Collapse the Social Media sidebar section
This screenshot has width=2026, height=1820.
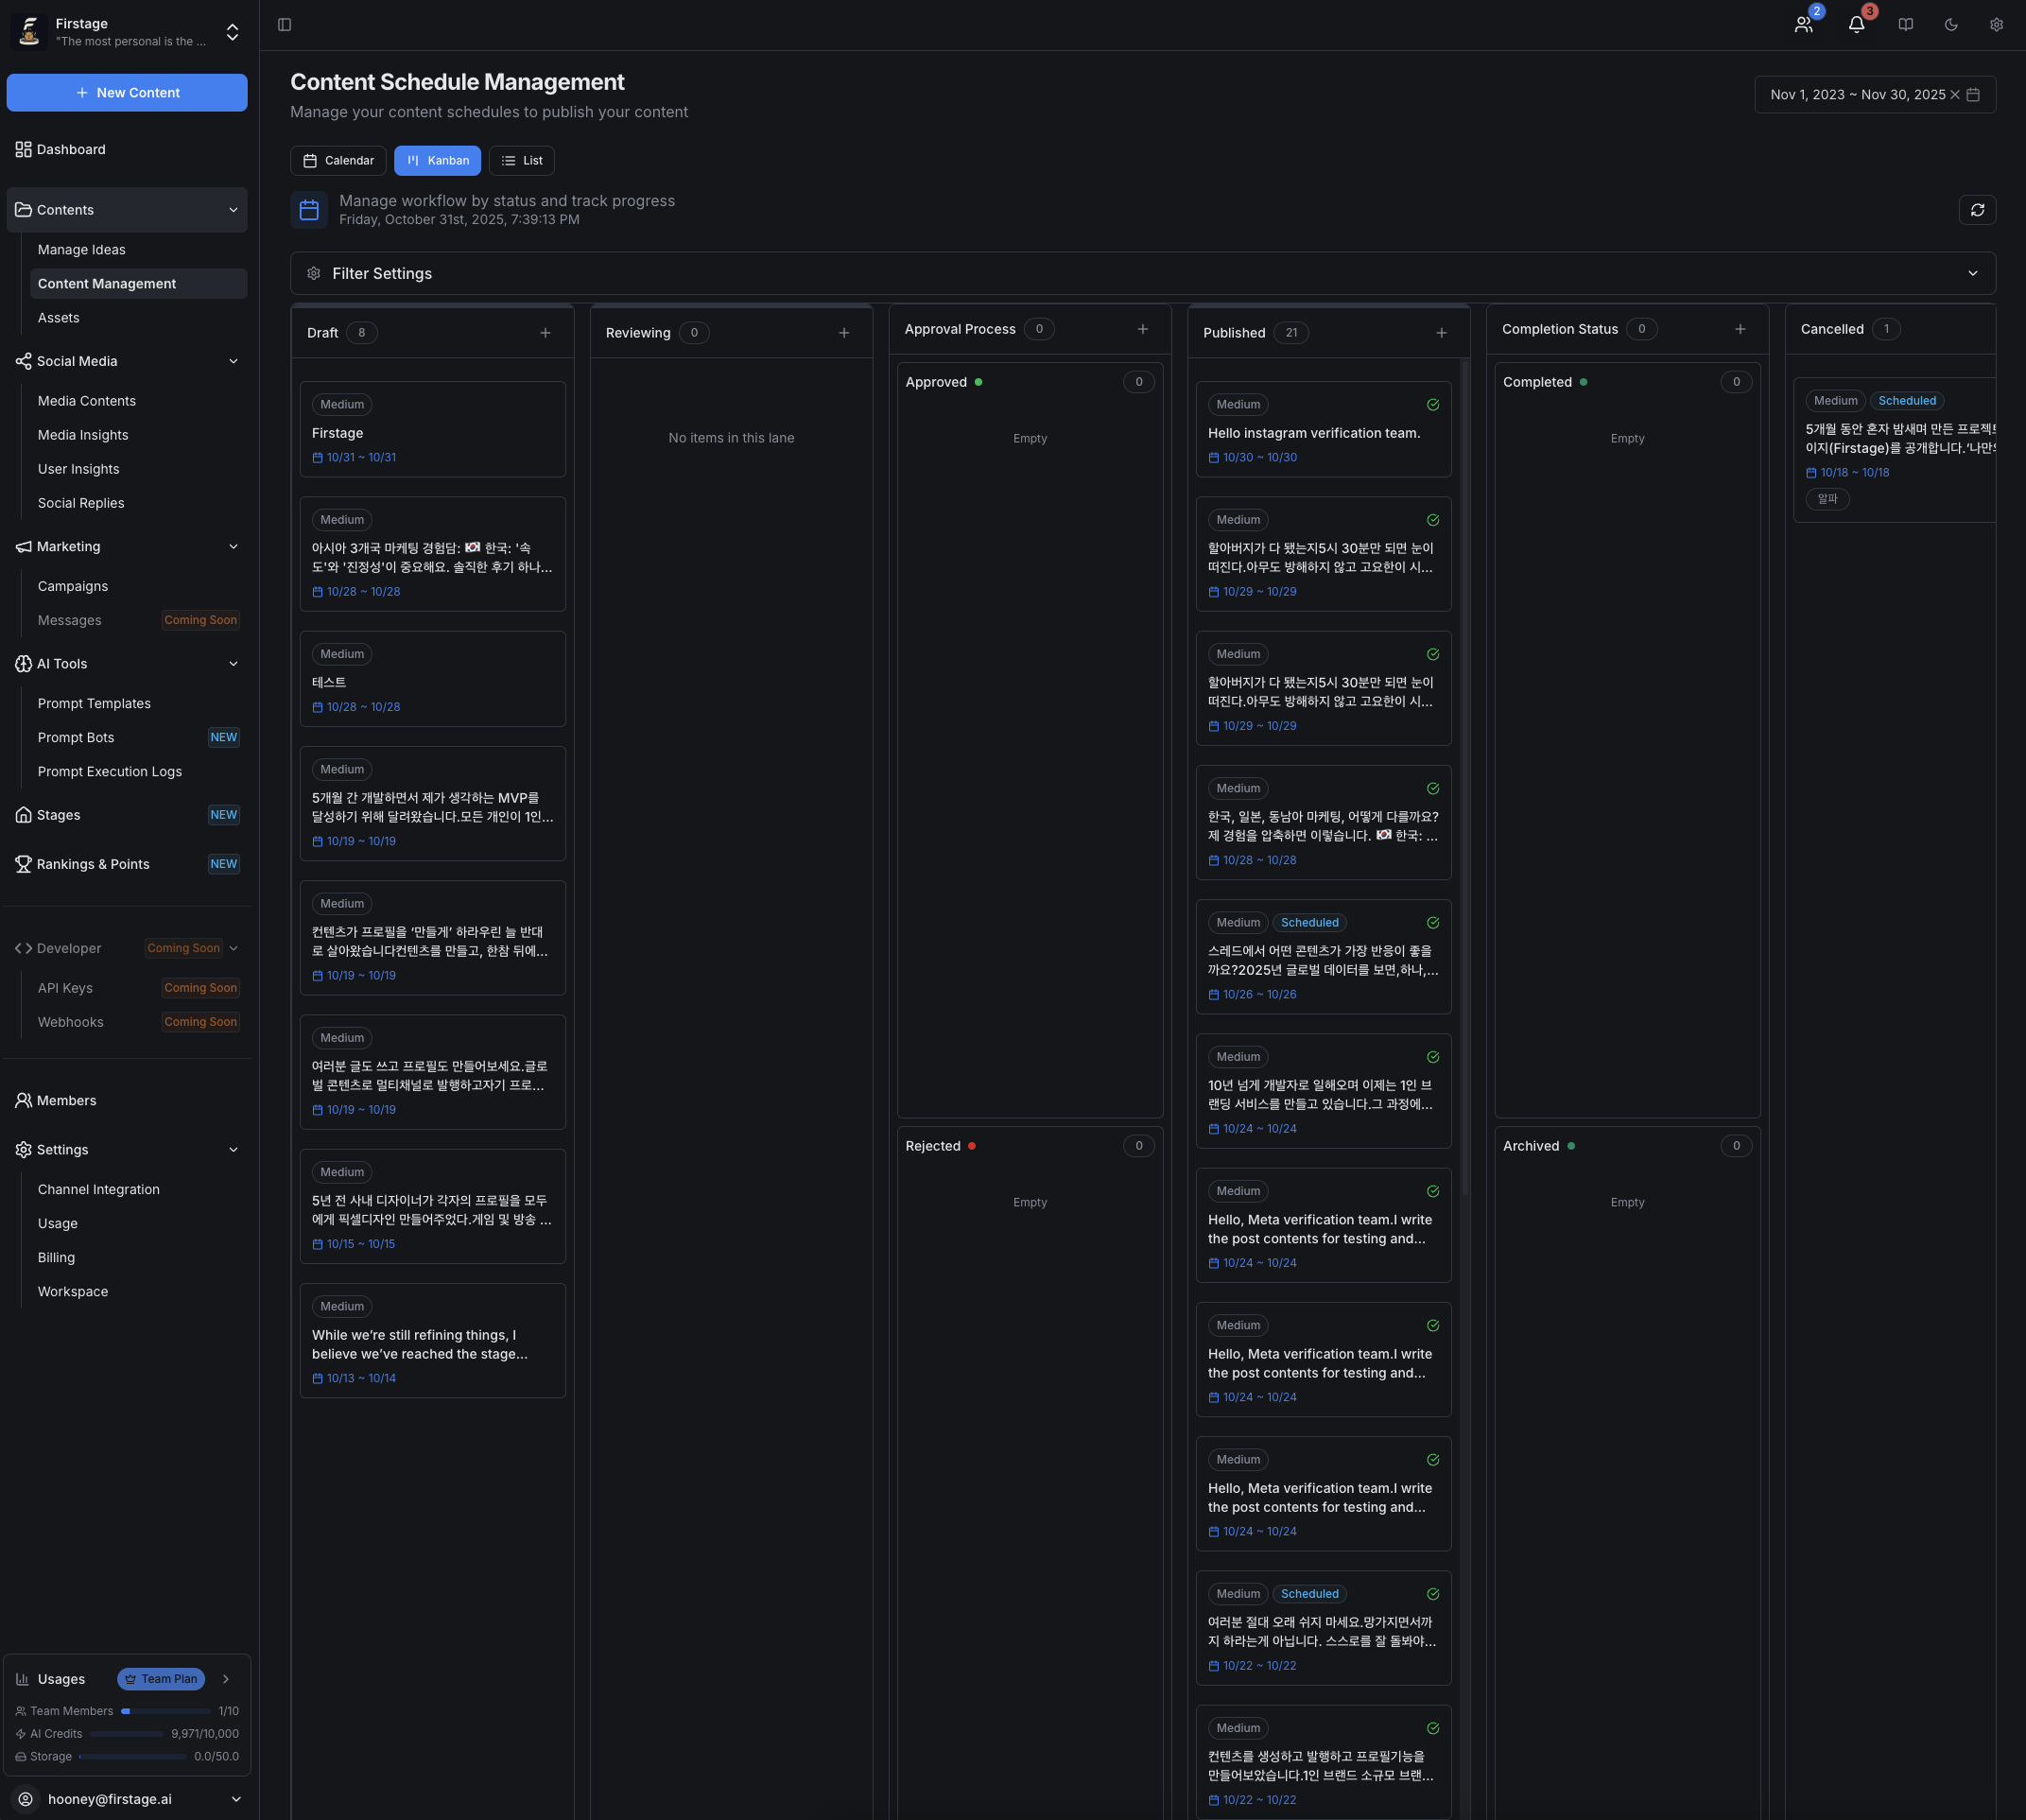pos(233,361)
